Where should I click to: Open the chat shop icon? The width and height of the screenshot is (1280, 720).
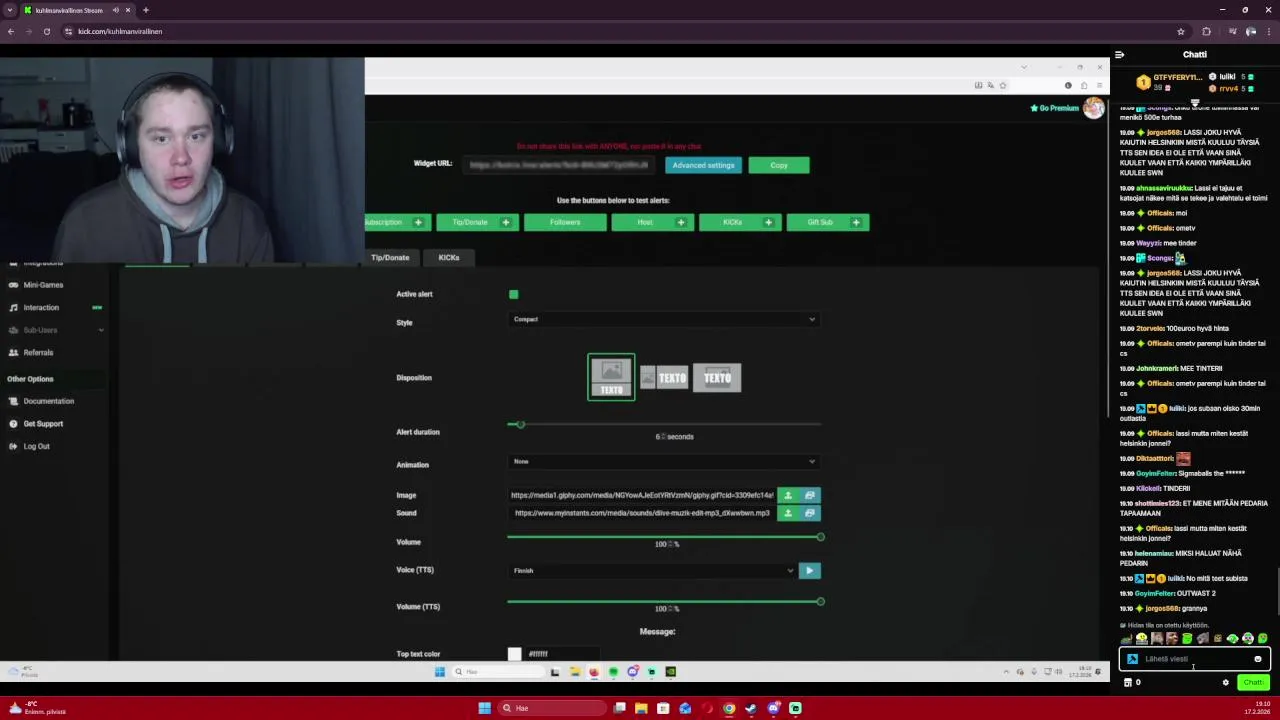click(1128, 683)
